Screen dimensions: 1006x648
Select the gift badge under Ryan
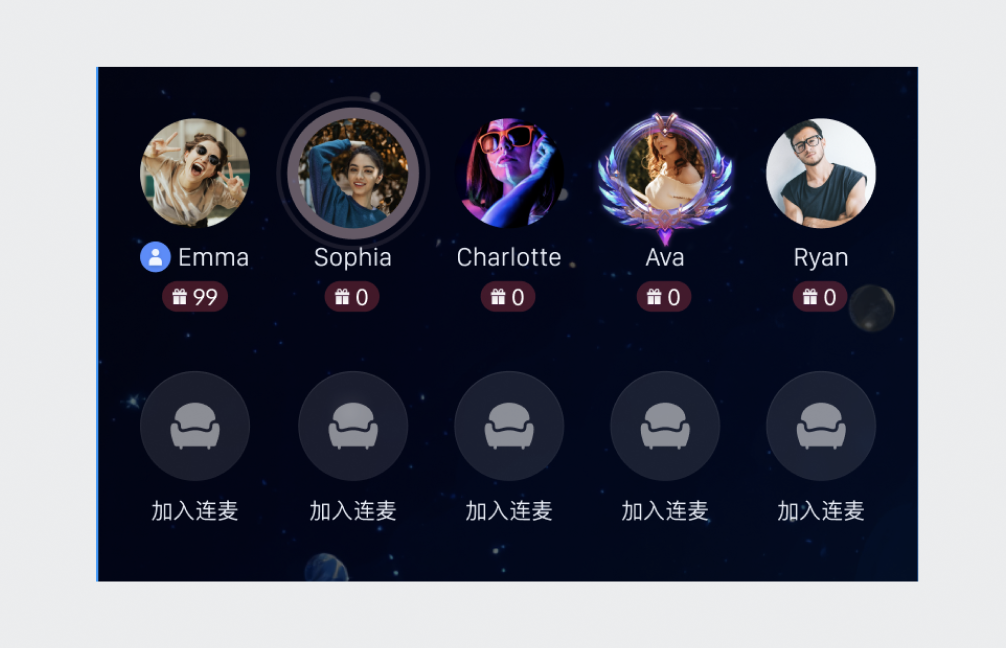click(x=820, y=297)
